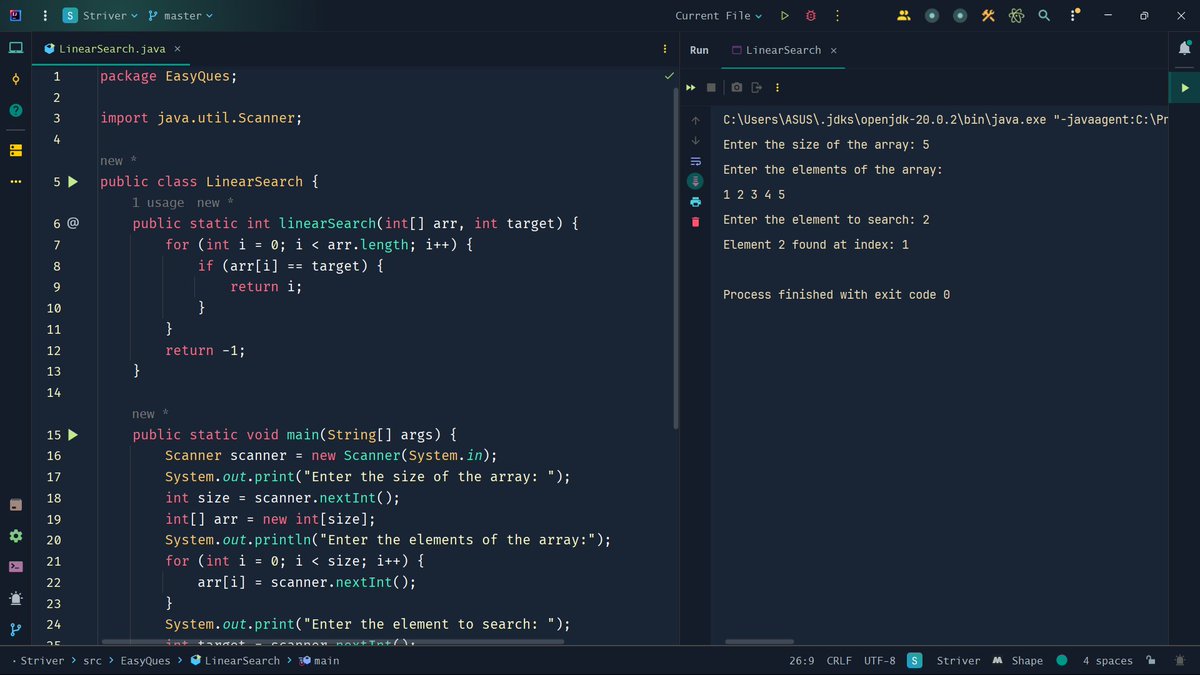Open more run actions vertical dots
The width and height of the screenshot is (1200, 675).
point(837,16)
